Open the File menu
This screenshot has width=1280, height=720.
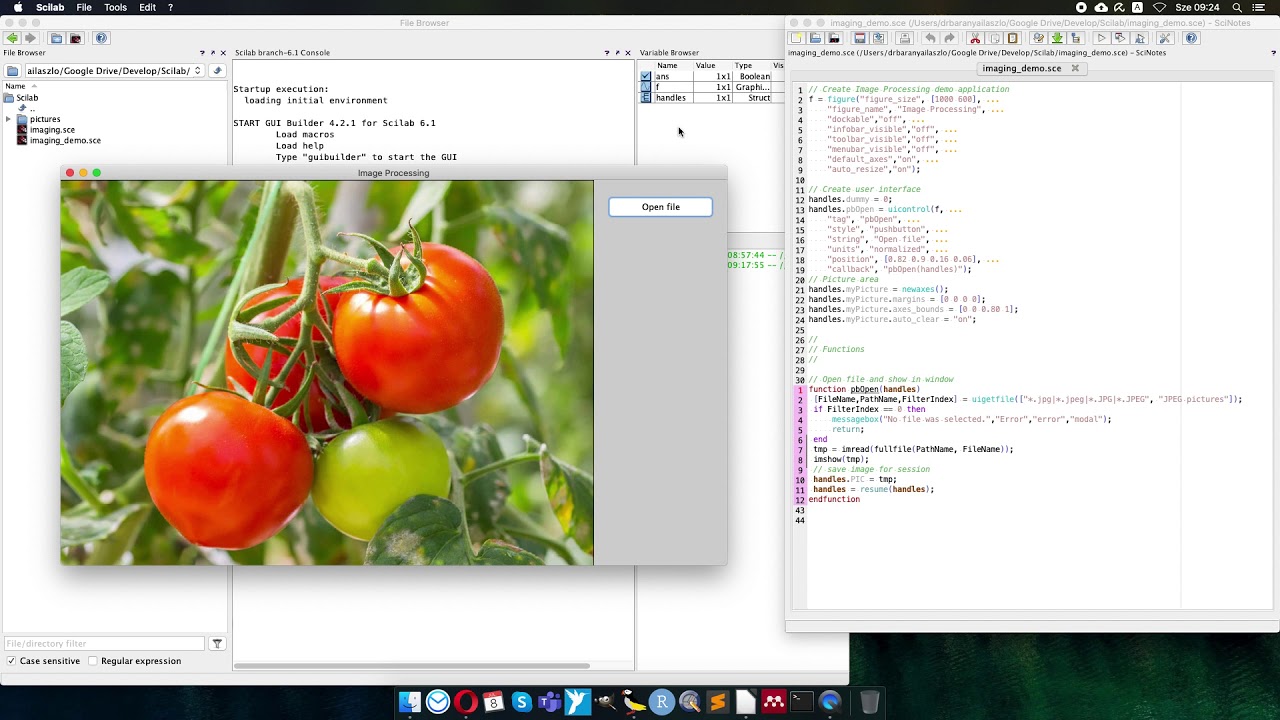[x=84, y=7]
